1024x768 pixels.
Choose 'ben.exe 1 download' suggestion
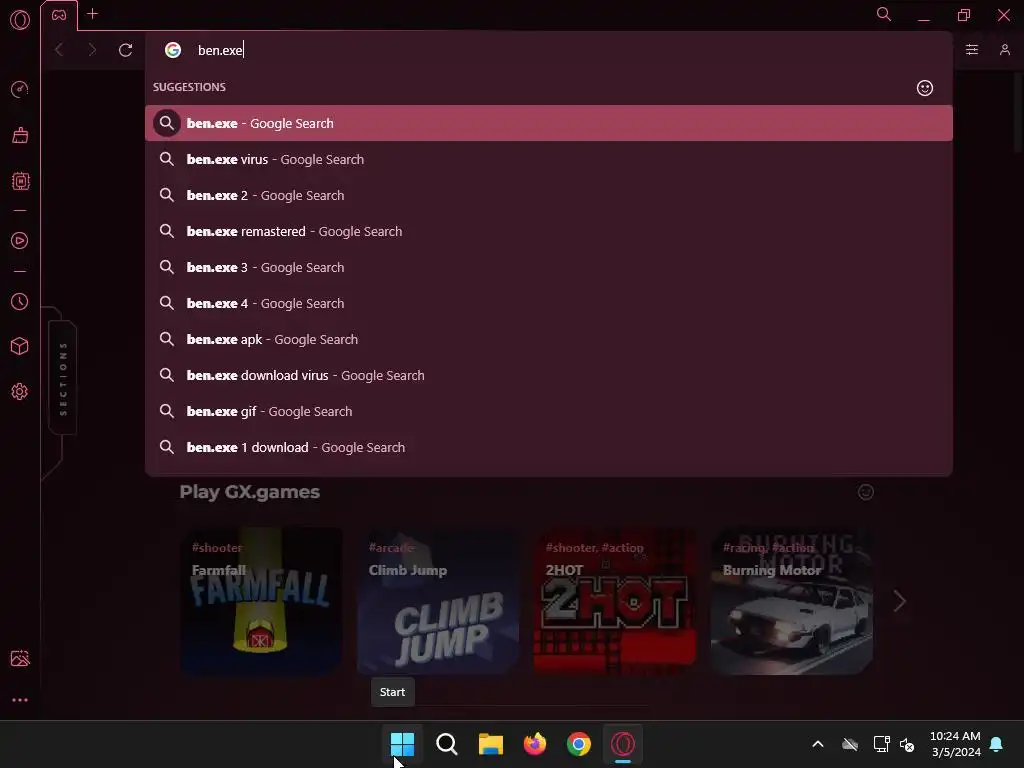click(549, 447)
